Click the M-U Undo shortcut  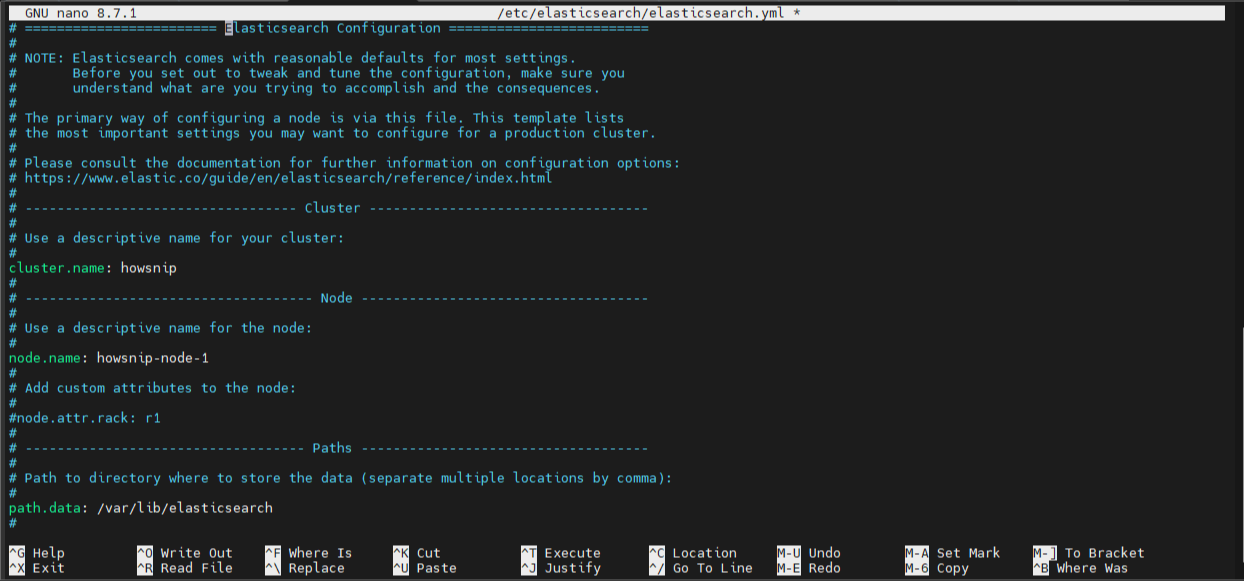click(809, 553)
